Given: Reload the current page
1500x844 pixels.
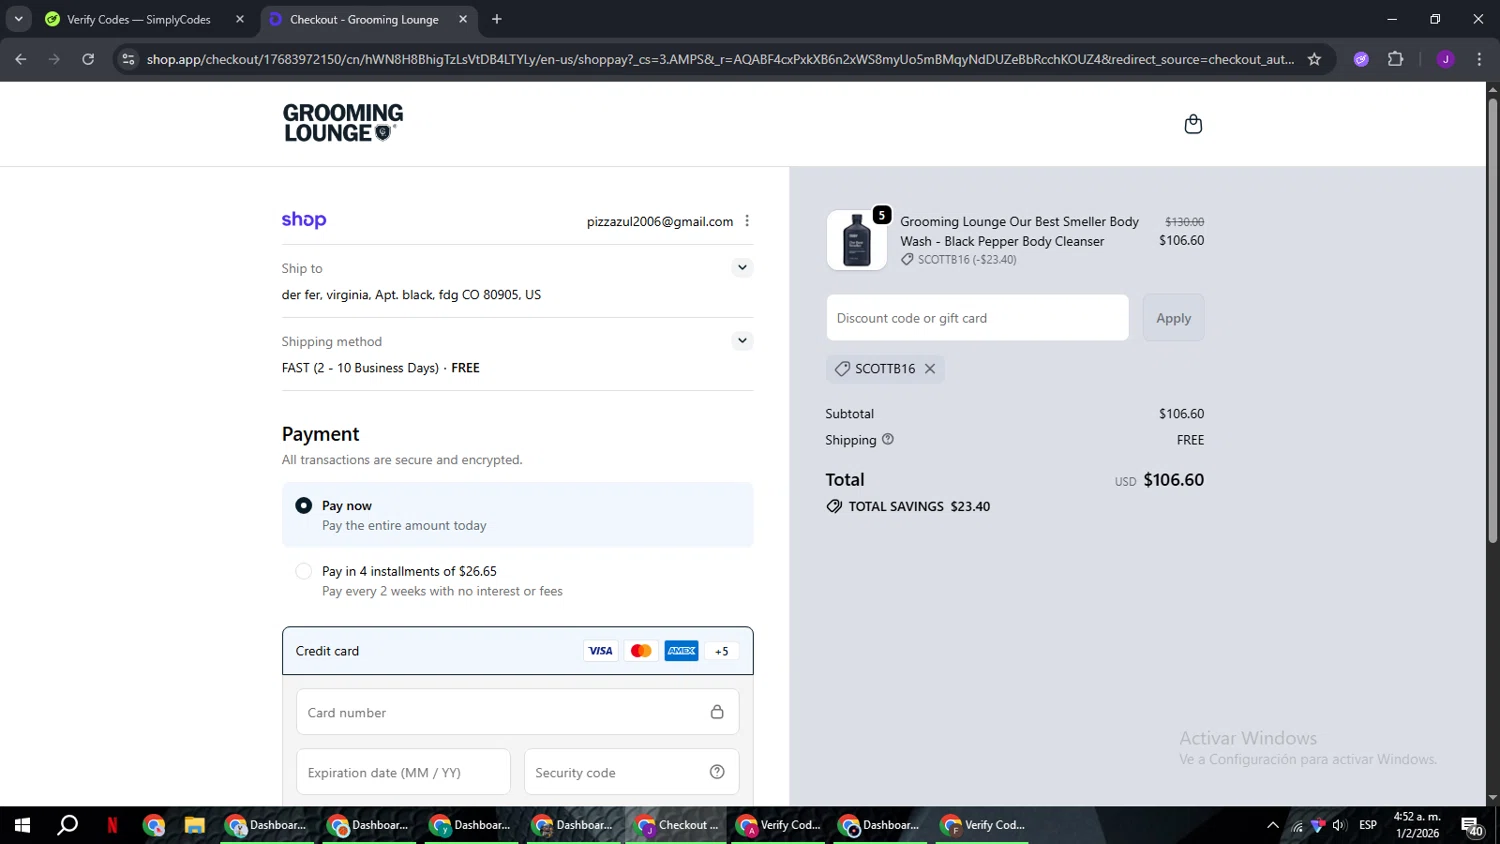Looking at the screenshot, I should (88, 59).
